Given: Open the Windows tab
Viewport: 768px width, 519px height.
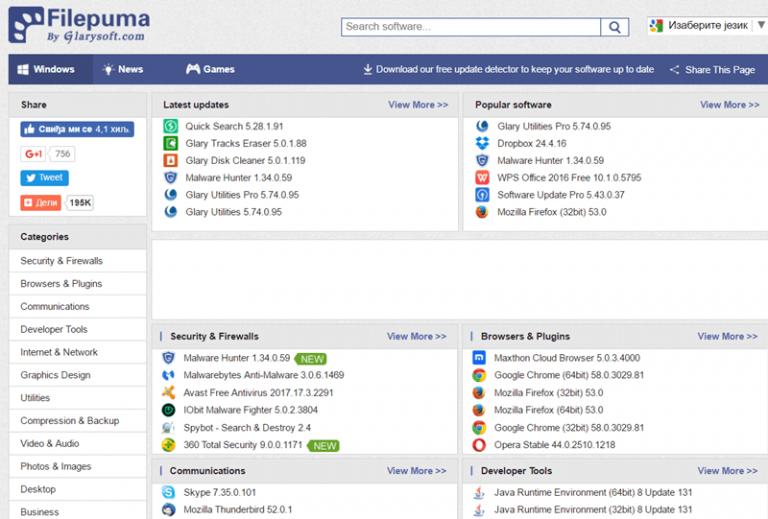Looking at the screenshot, I should (50, 69).
